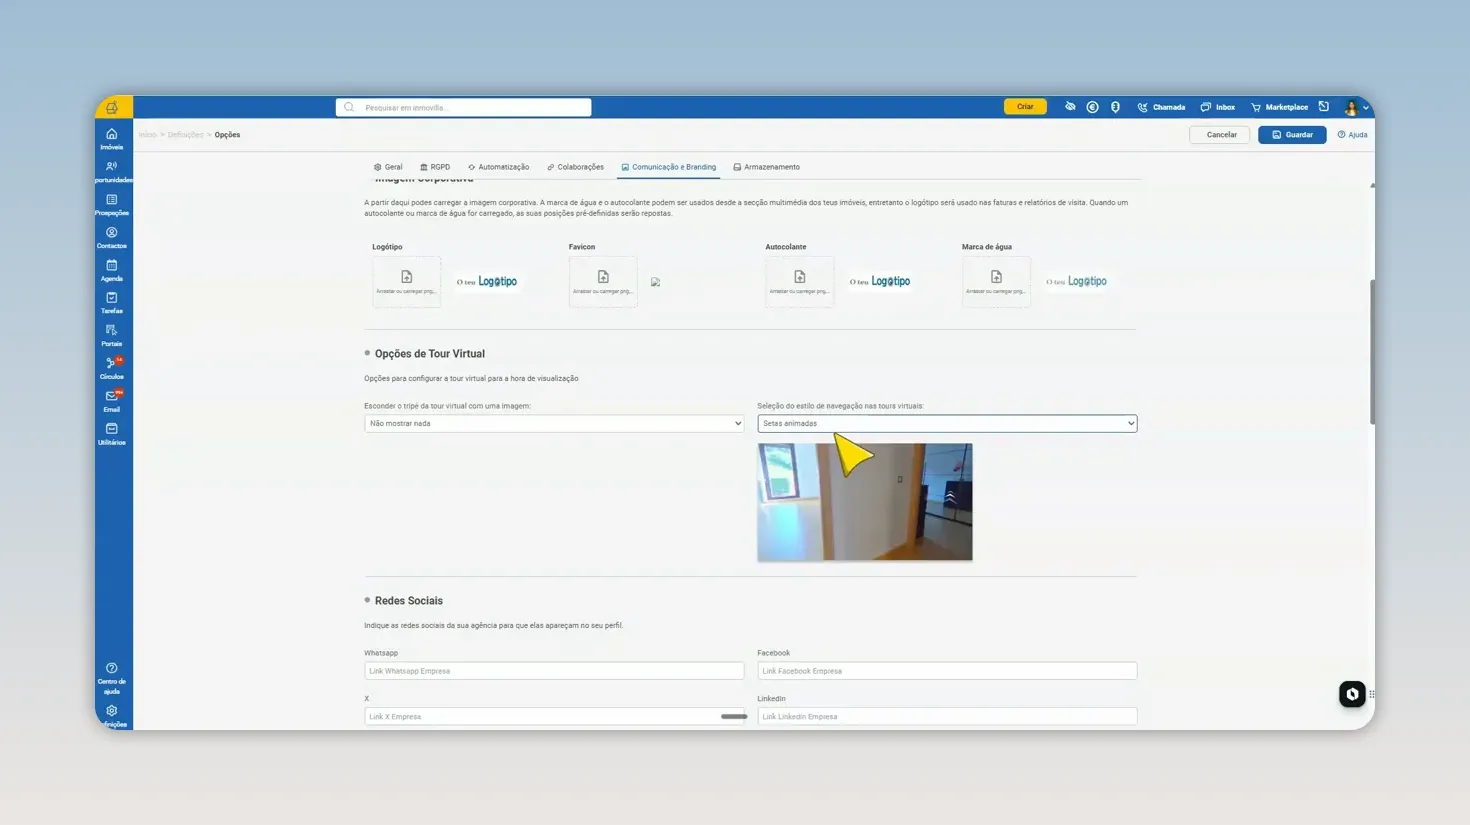Switch to the Automatização tab
The image size is (1470, 825).
[498, 167]
